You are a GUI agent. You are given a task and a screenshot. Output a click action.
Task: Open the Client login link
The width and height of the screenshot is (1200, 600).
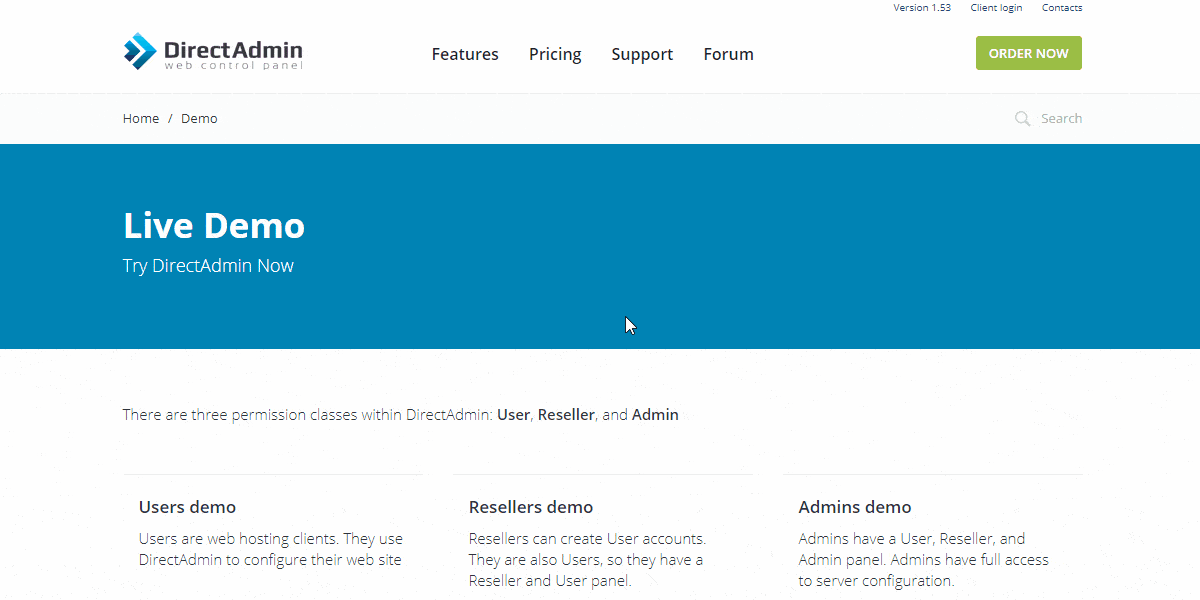[996, 8]
